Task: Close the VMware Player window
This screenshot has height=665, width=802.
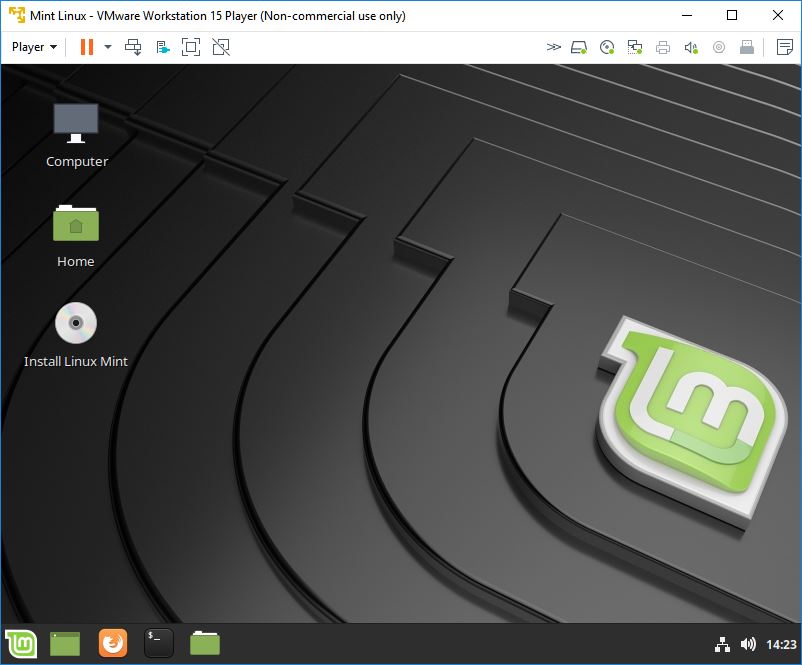Action: [778, 15]
